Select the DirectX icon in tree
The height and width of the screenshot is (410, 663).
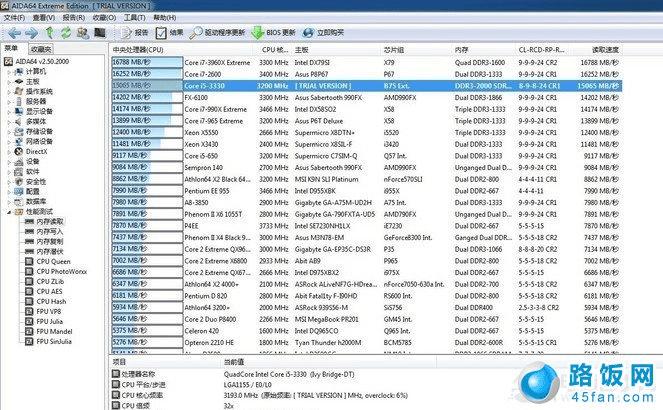point(19,152)
